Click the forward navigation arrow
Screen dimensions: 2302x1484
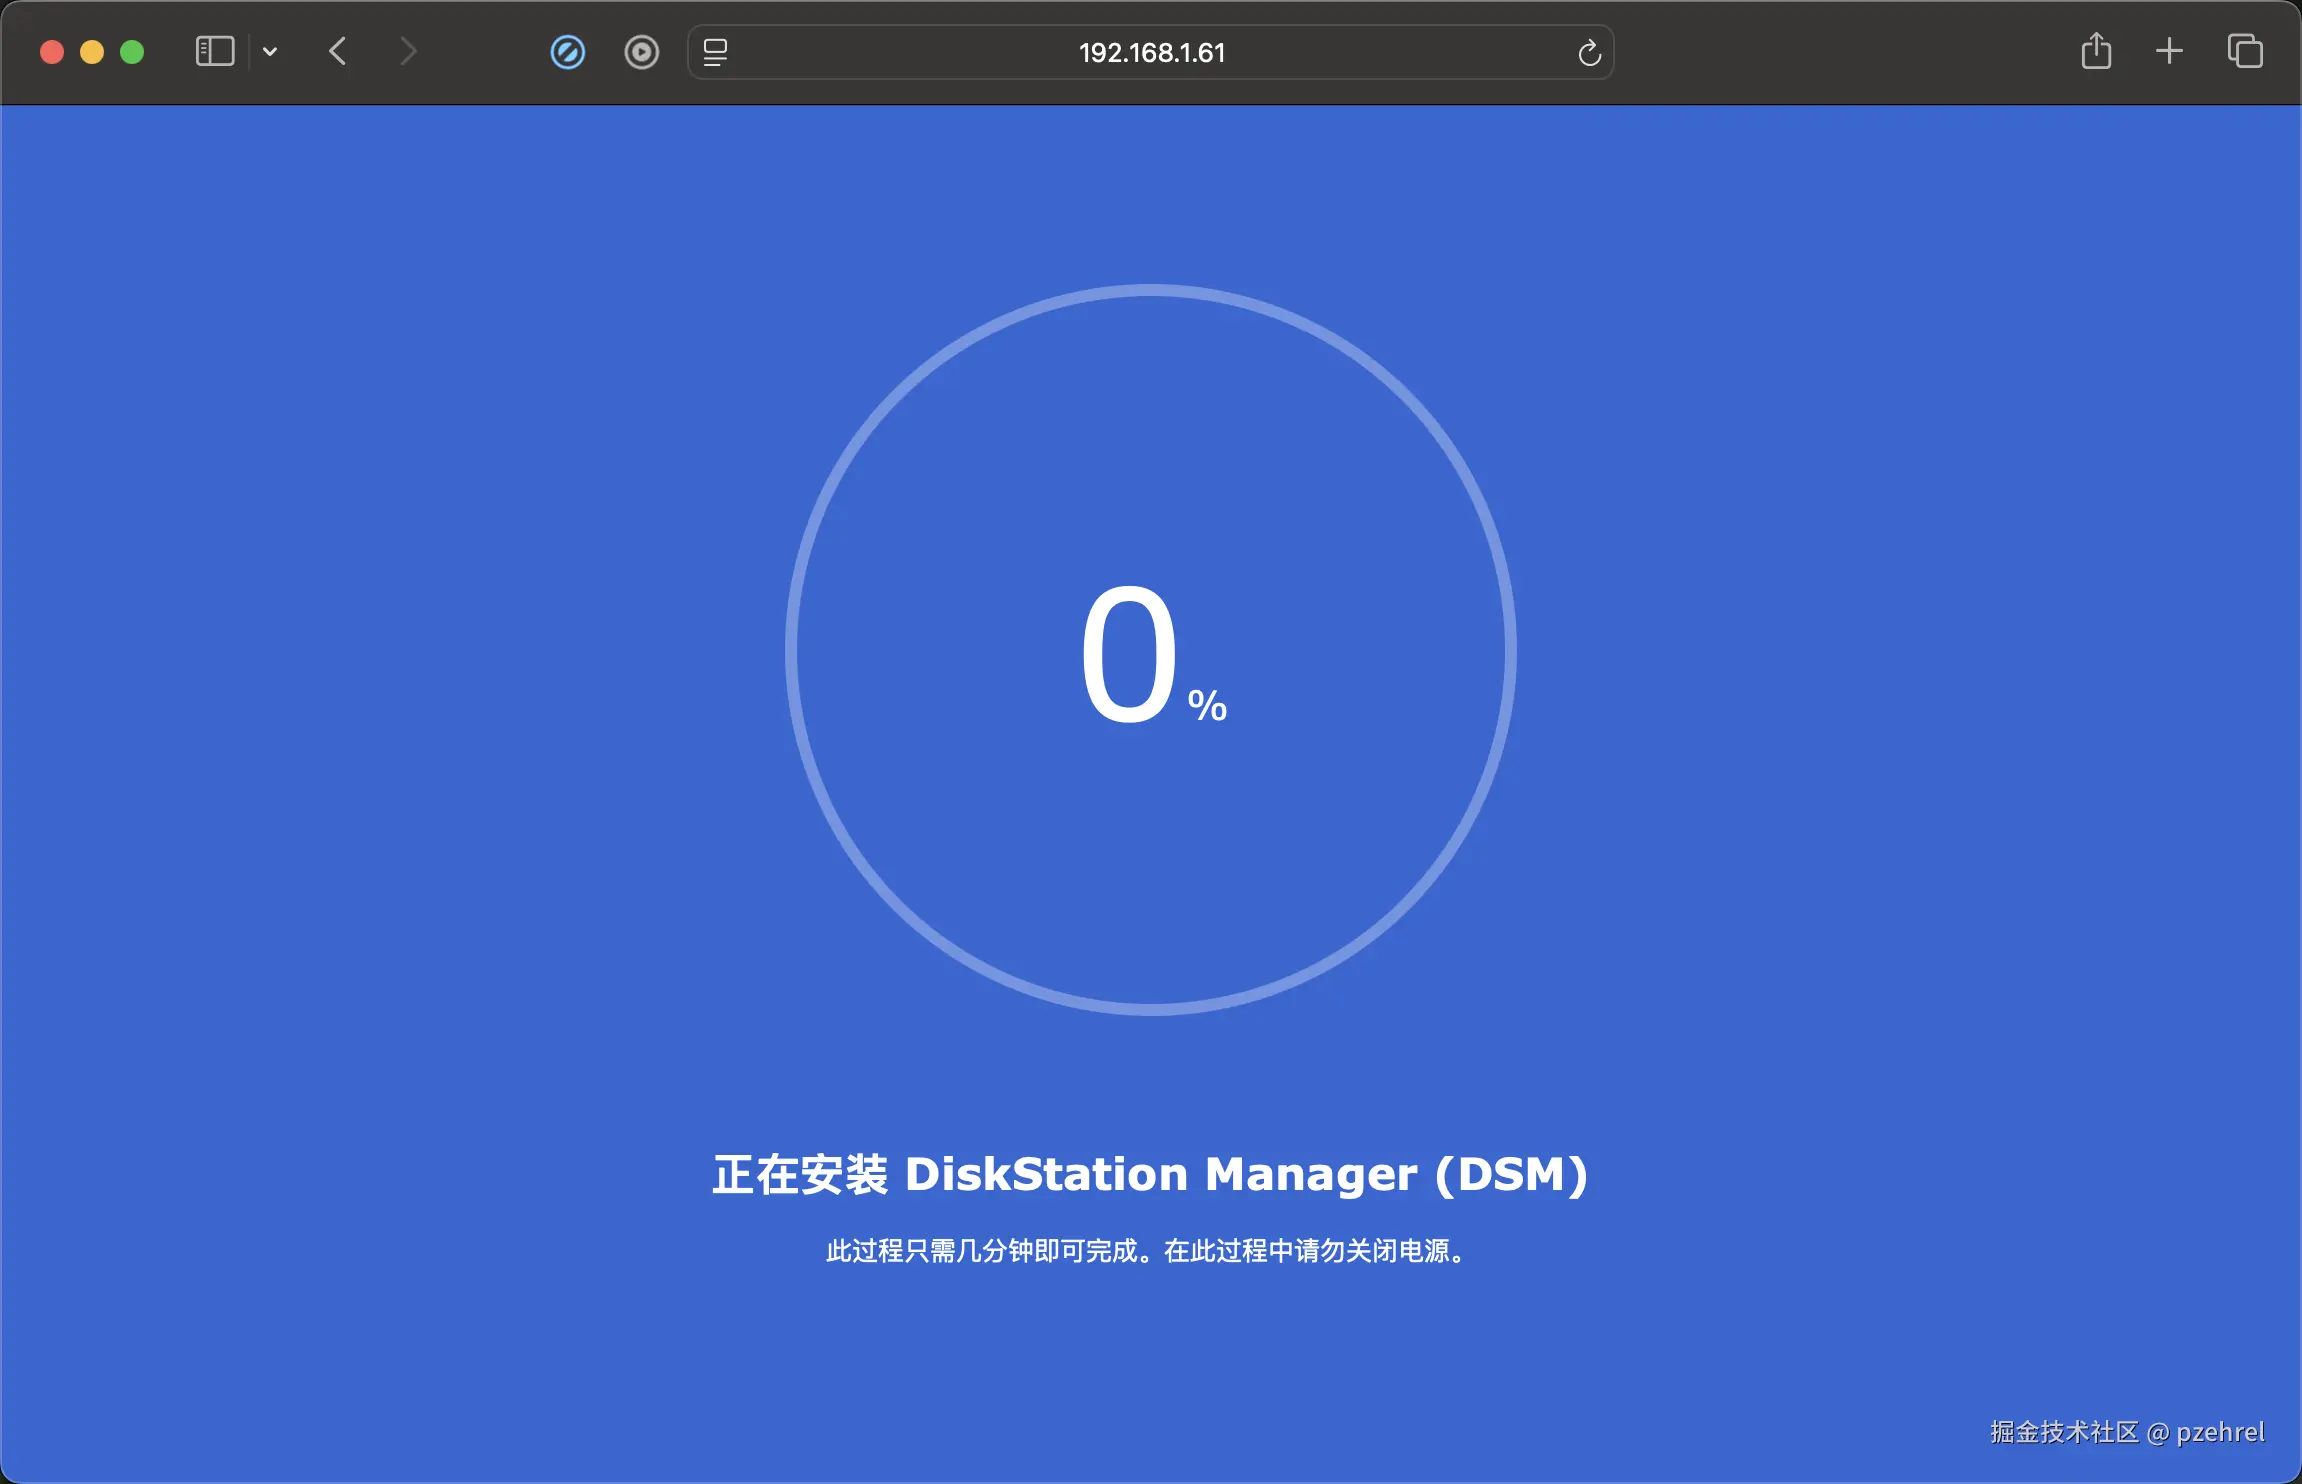point(407,51)
